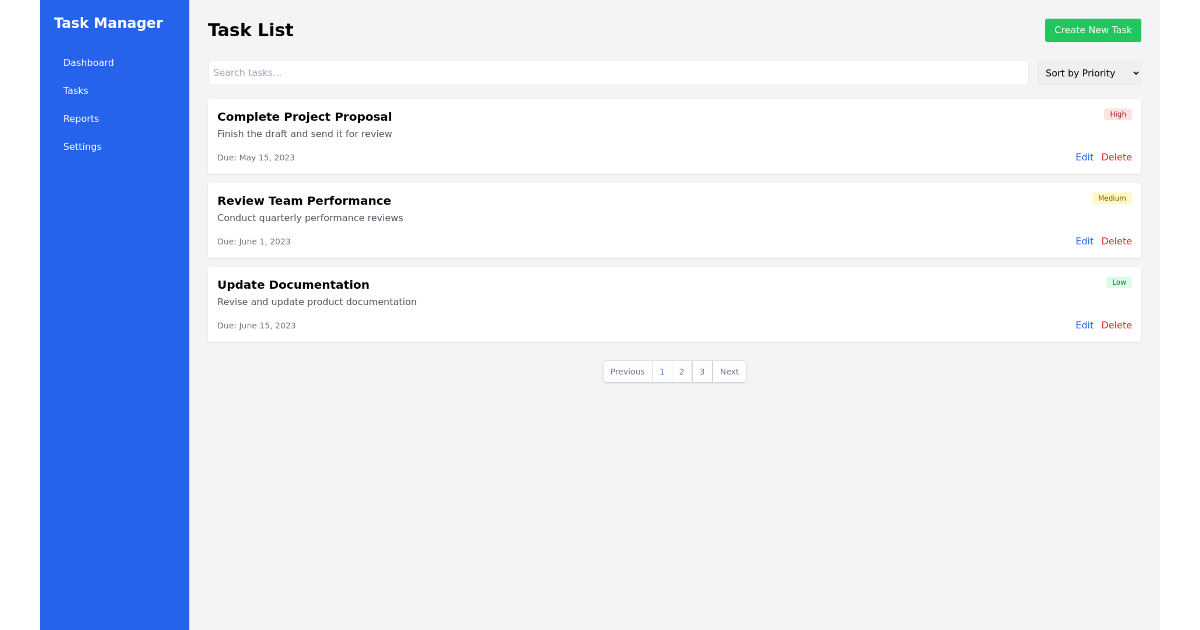This screenshot has width=1200, height=630.
Task: Go to Tasks in sidebar
Action: (76, 91)
